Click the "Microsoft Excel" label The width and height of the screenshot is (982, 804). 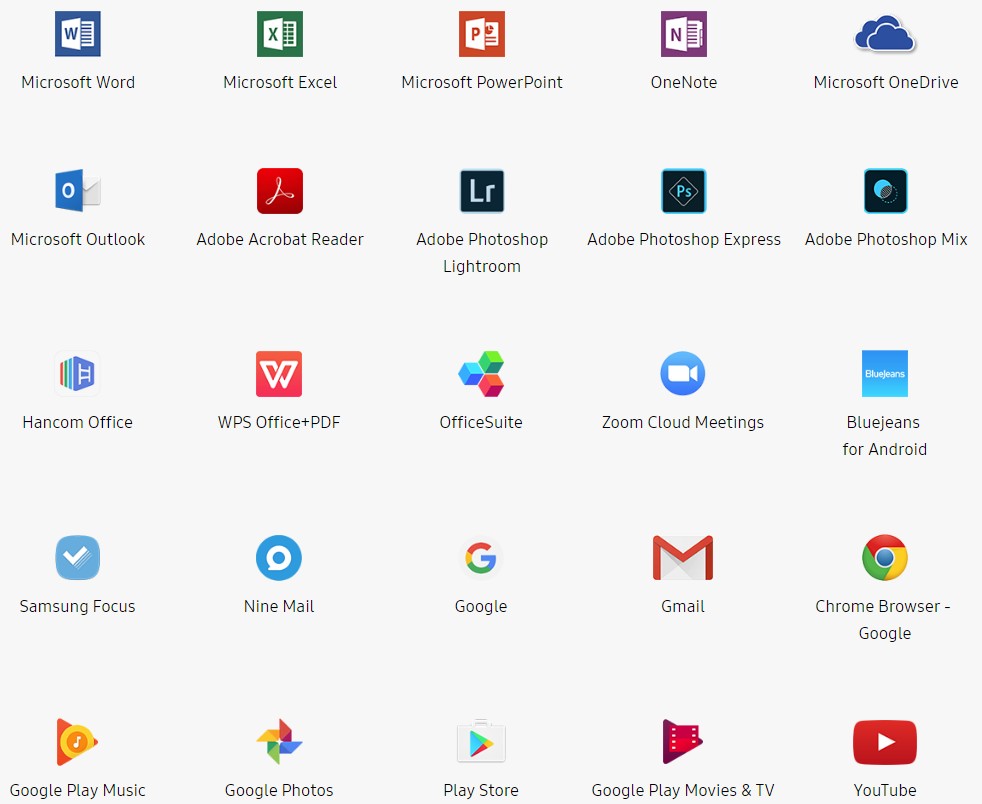click(280, 82)
